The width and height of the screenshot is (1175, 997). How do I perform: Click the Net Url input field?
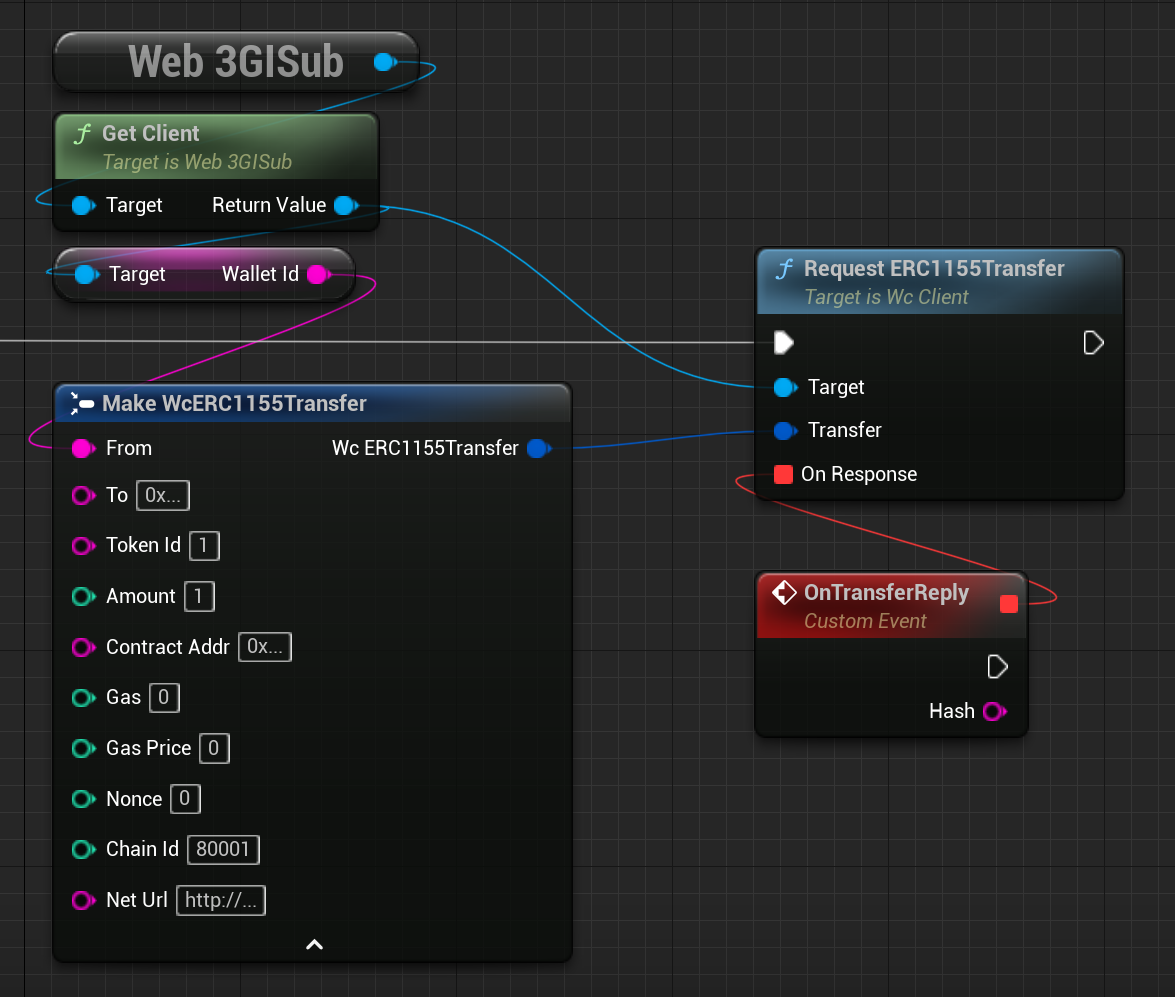pyautogui.click(x=220, y=900)
